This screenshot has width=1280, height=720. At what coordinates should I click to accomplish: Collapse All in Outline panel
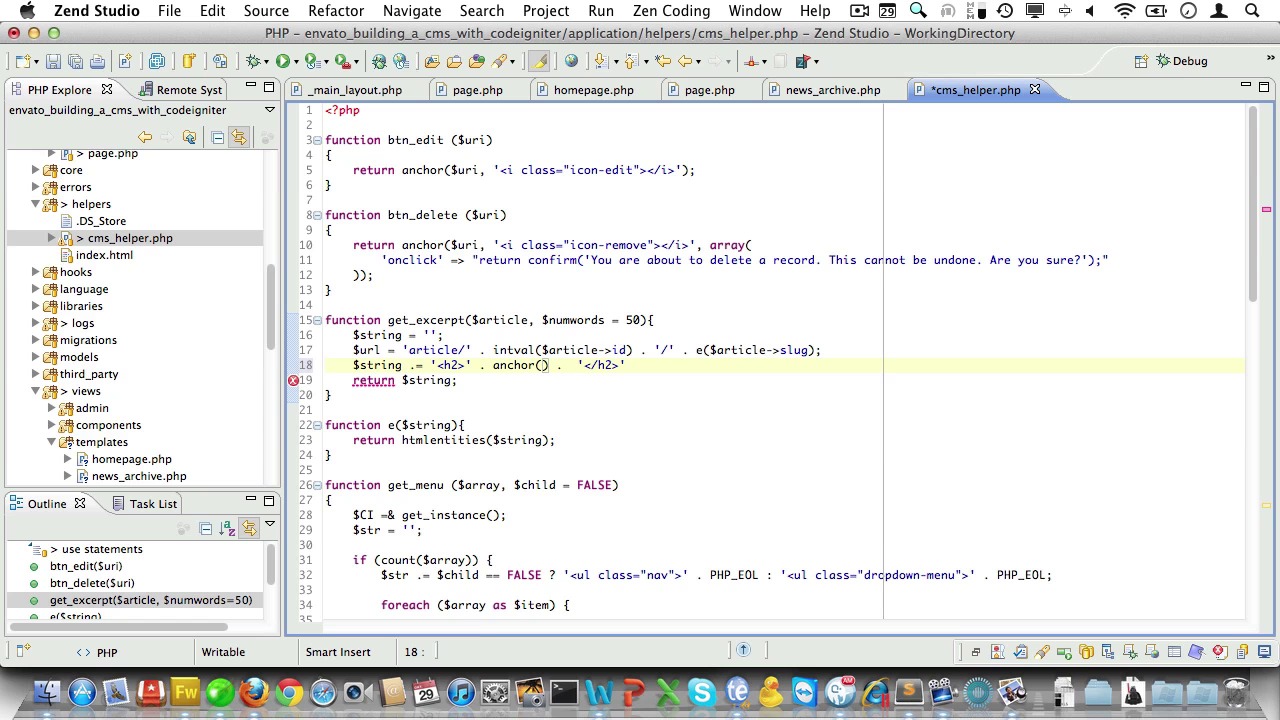point(205,528)
